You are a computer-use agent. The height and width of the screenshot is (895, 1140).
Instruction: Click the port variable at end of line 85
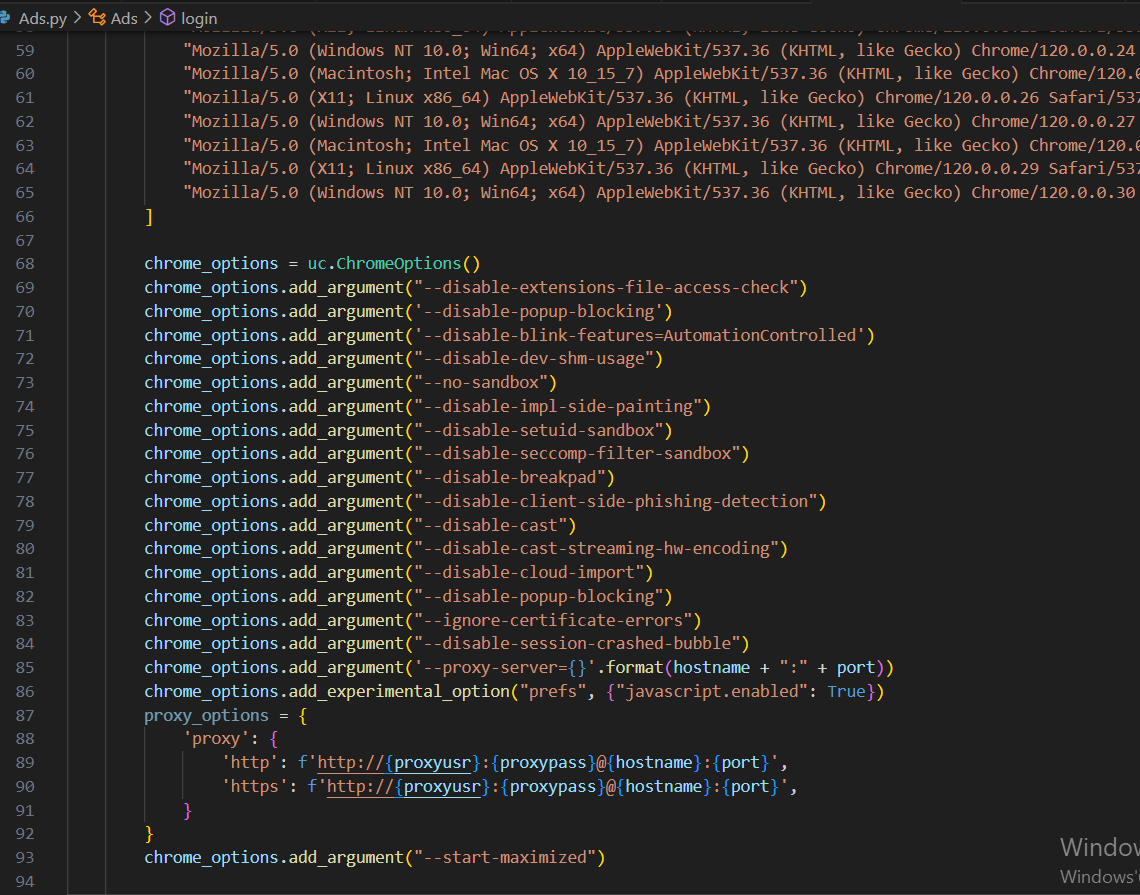(856, 667)
